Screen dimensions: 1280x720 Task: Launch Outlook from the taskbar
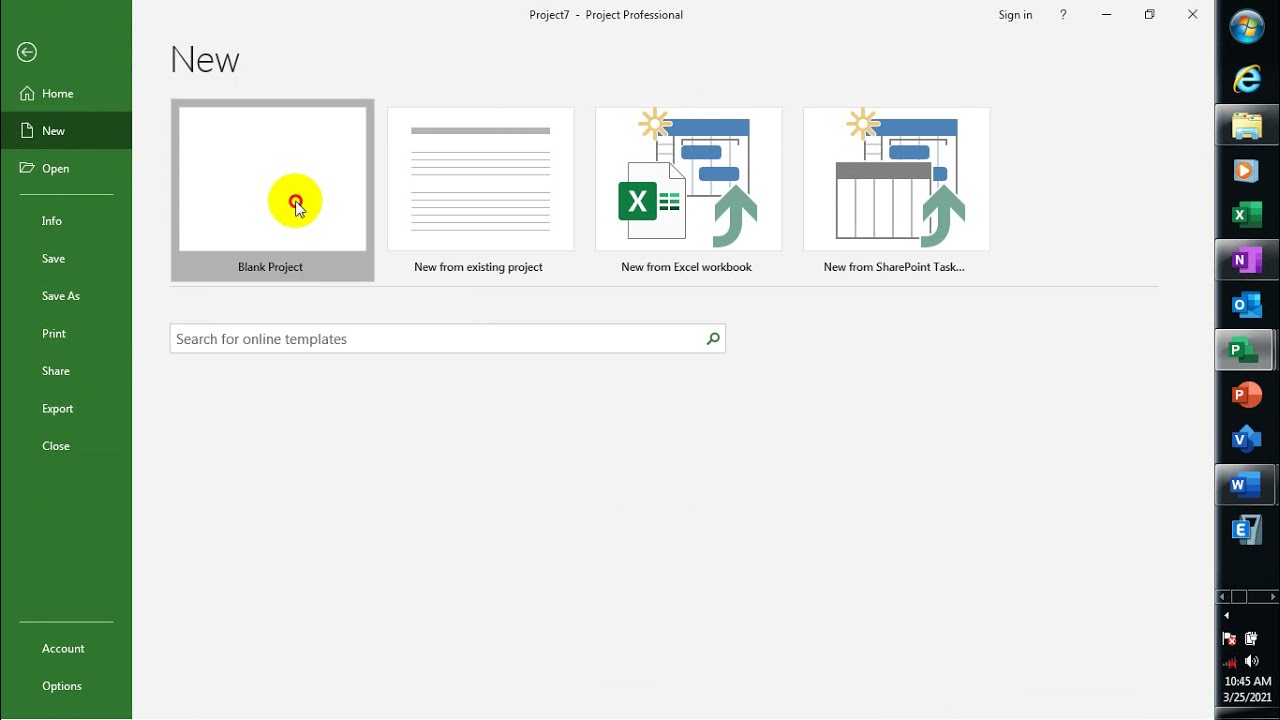(x=1247, y=305)
